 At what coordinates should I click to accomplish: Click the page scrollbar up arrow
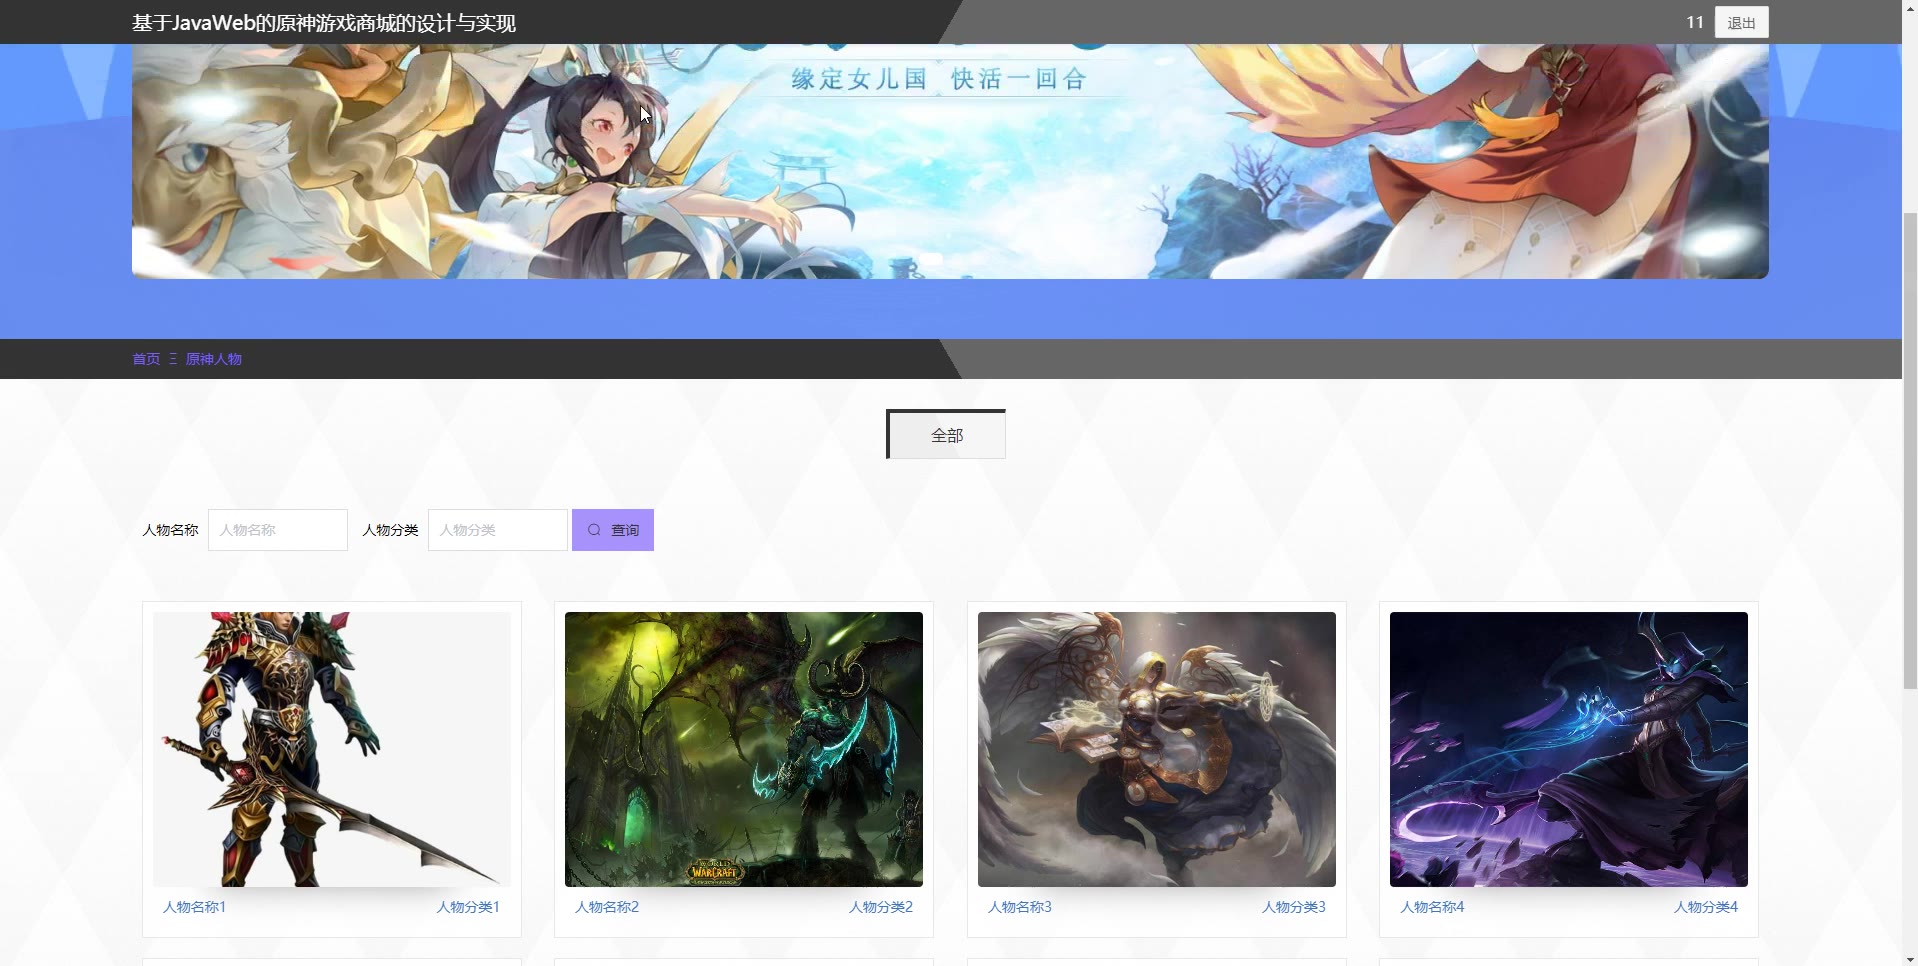(1910, 8)
